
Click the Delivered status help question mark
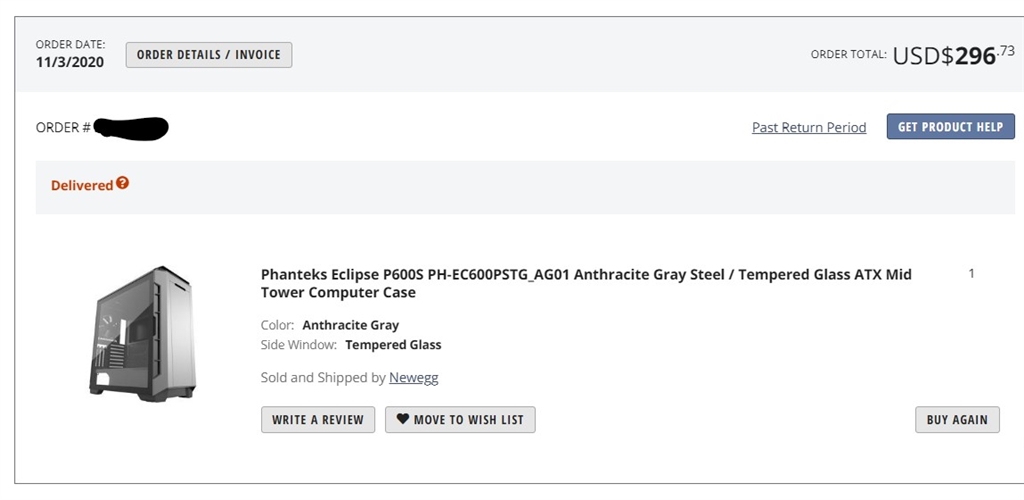(123, 184)
